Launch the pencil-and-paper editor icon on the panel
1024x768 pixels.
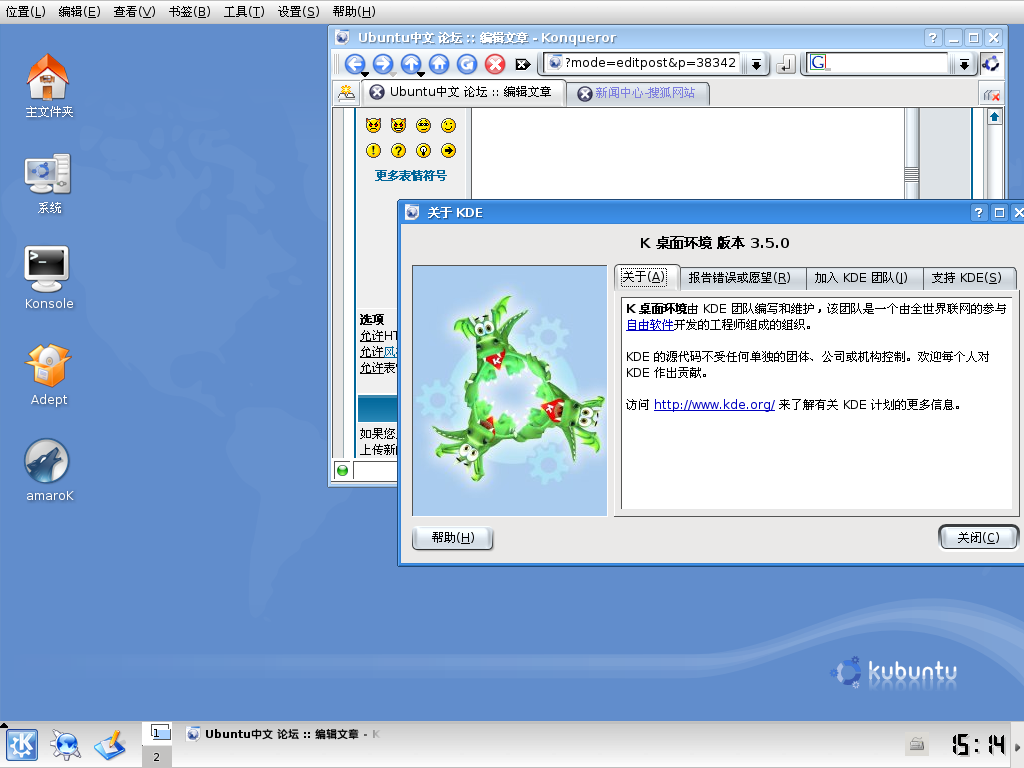click(x=110, y=745)
